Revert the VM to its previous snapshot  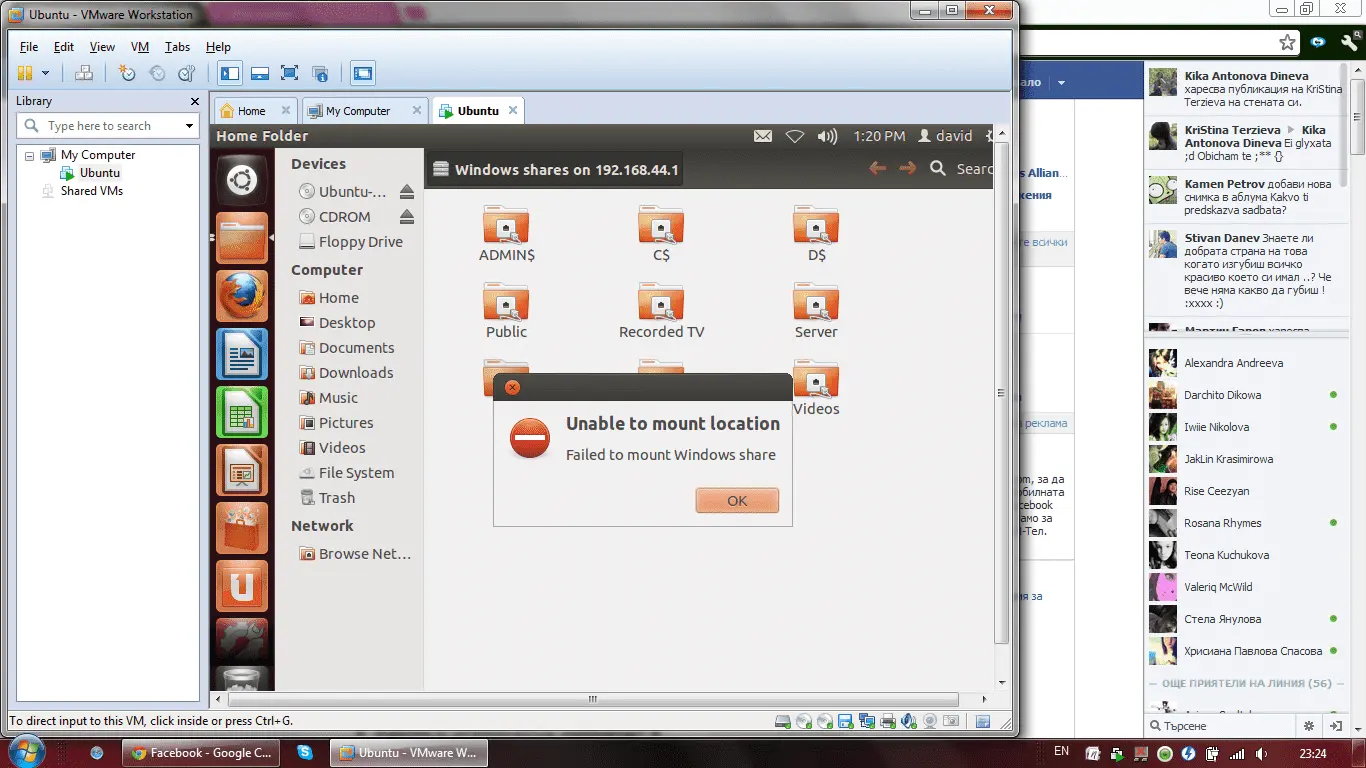157,73
